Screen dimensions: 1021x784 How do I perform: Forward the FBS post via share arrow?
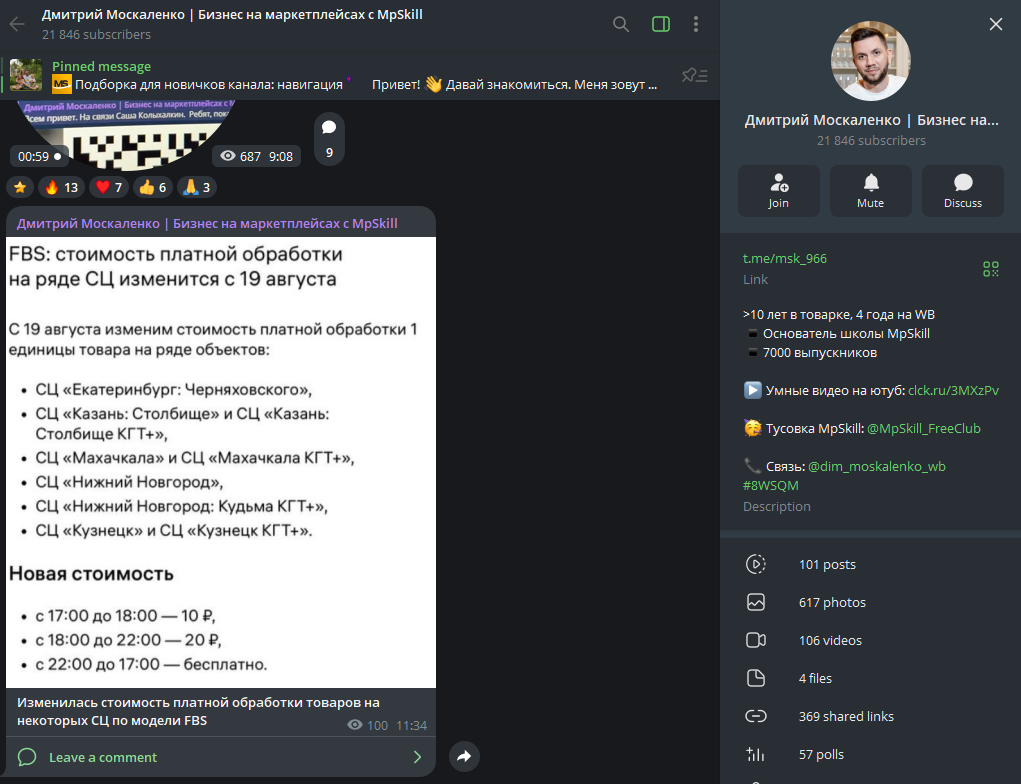click(x=464, y=757)
